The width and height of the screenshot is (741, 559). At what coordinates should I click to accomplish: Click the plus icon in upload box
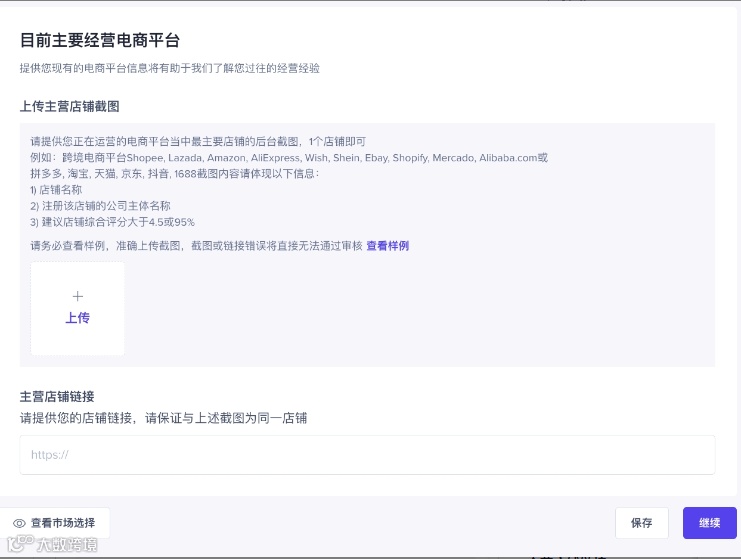(x=78, y=296)
